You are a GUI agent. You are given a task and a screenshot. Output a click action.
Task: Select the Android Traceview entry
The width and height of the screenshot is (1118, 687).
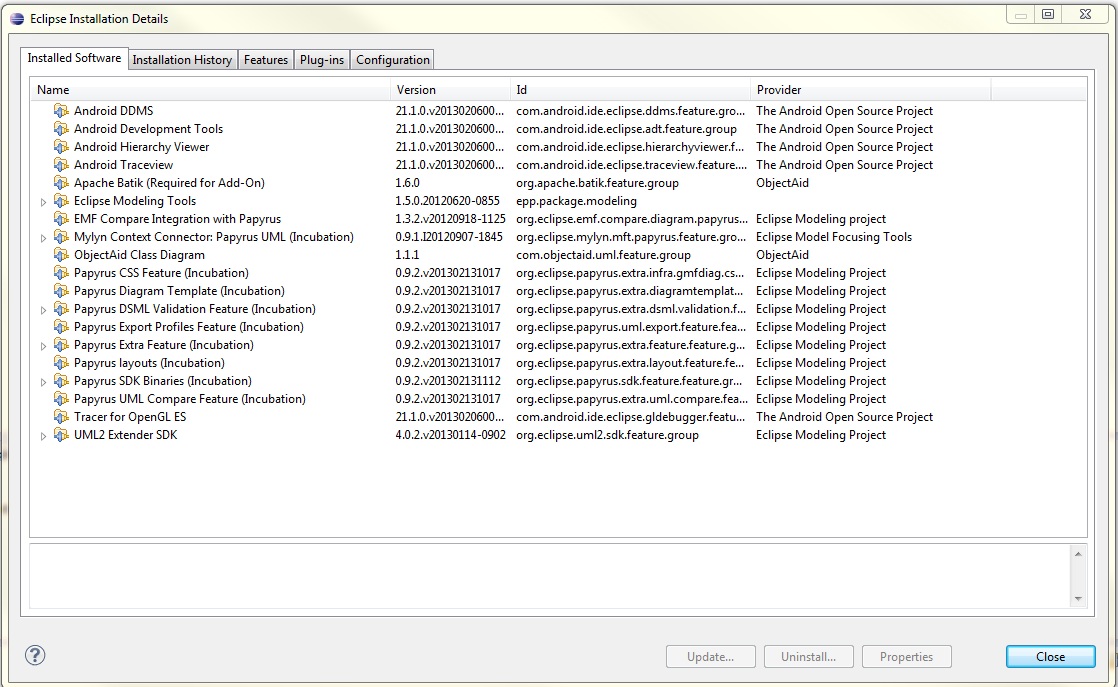[558, 165]
